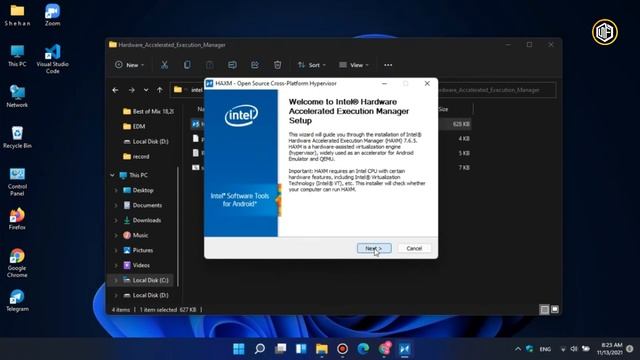
Task: Expand Pictures tree node
Action: tap(116, 250)
